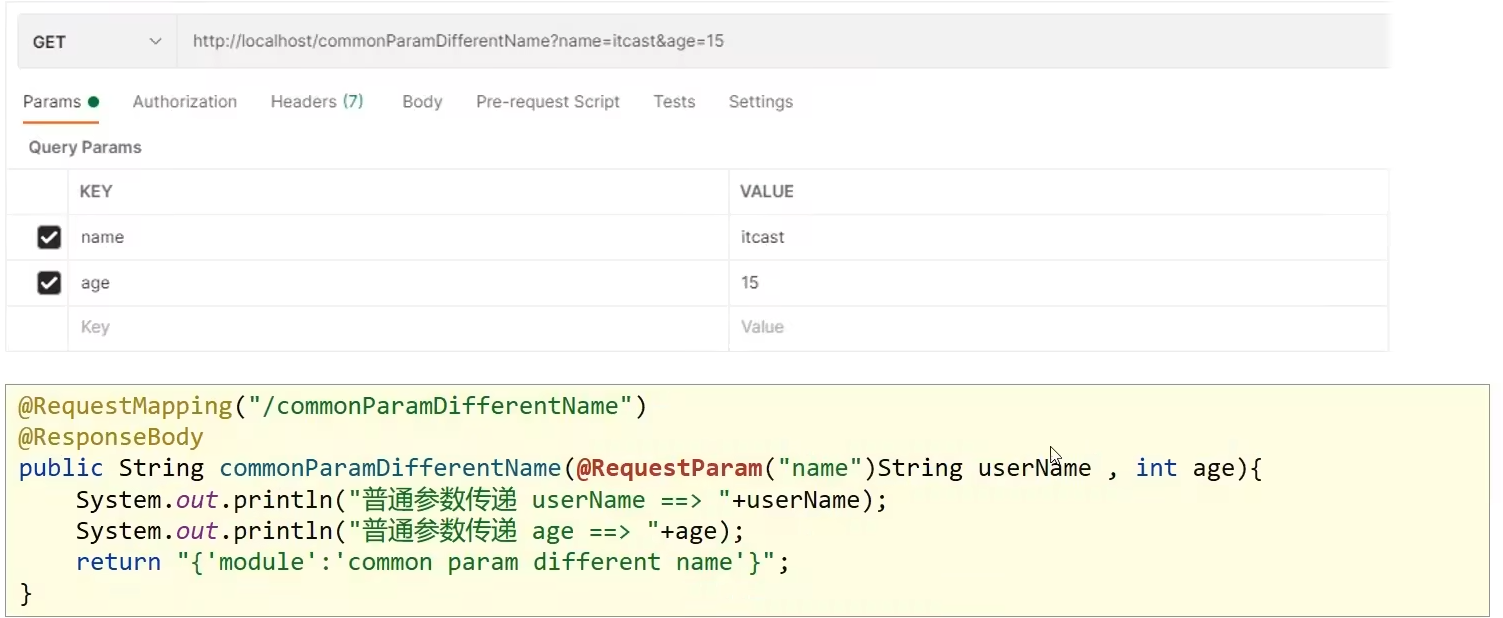
Task: Click the println age code line
Action: [x=411, y=530]
